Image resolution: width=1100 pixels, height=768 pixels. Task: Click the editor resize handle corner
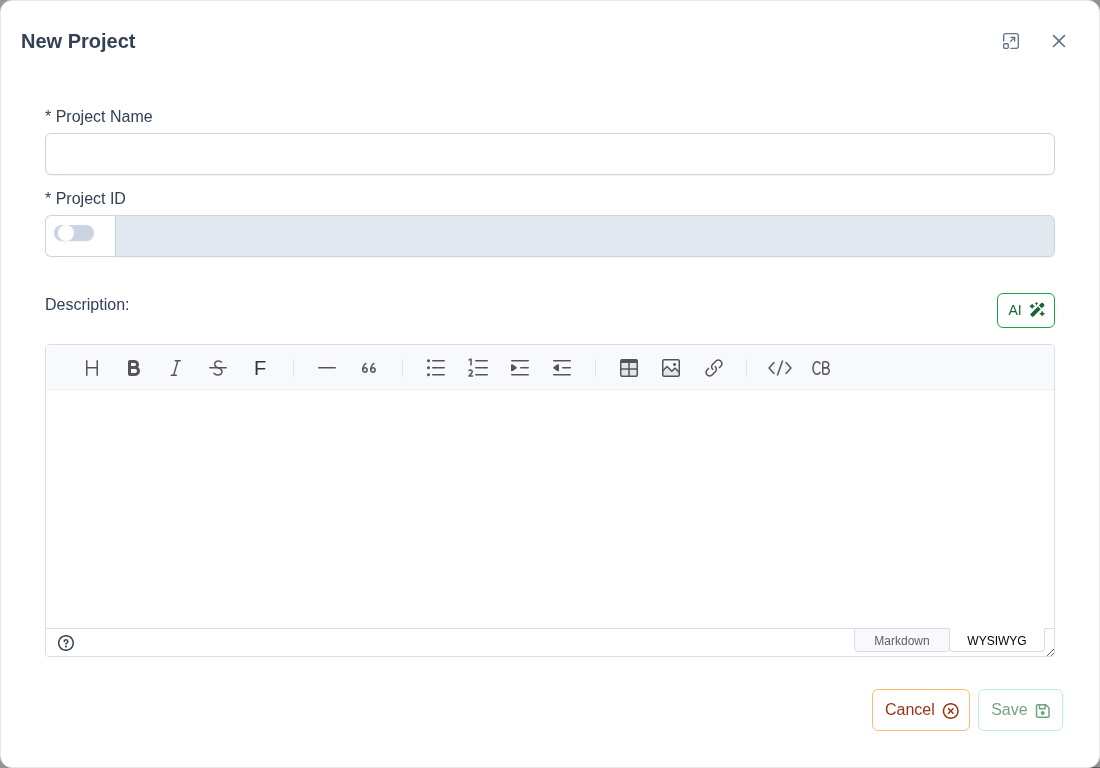pyautogui.click(x=1050, y=652)
